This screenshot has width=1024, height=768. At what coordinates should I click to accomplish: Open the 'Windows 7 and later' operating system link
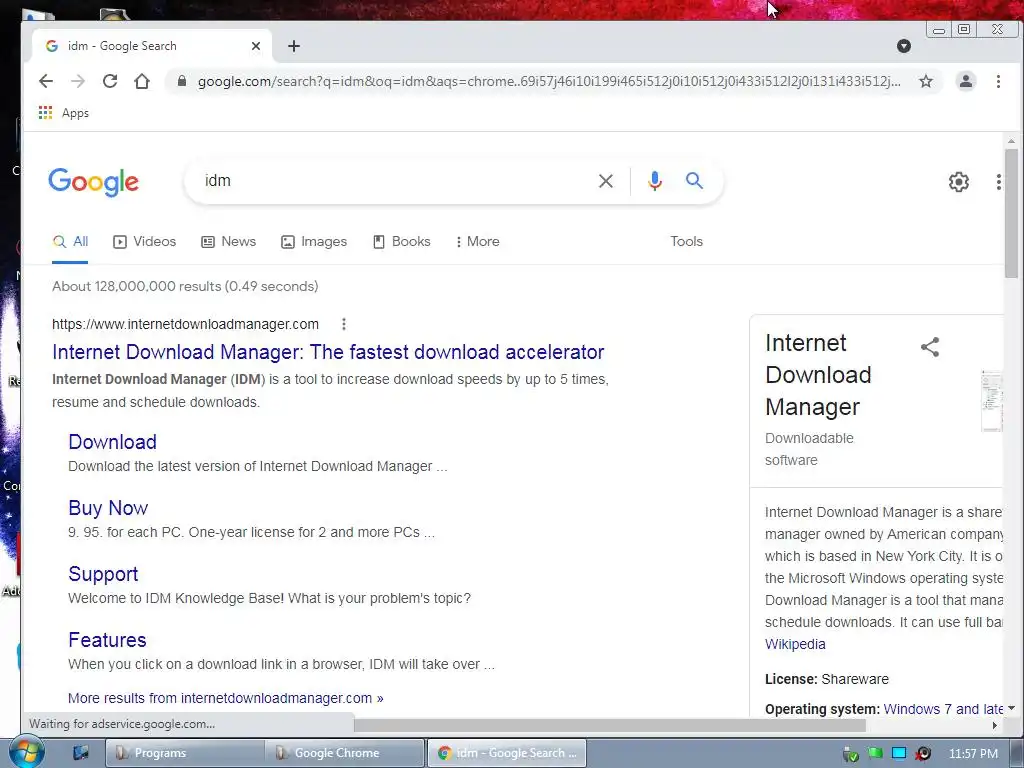point(943,709)
